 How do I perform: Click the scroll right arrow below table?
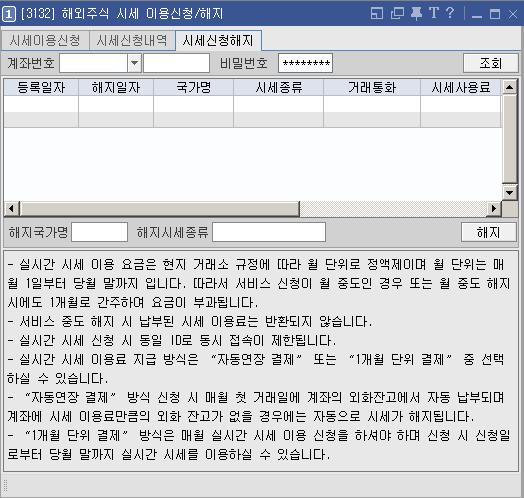point(494,209)
